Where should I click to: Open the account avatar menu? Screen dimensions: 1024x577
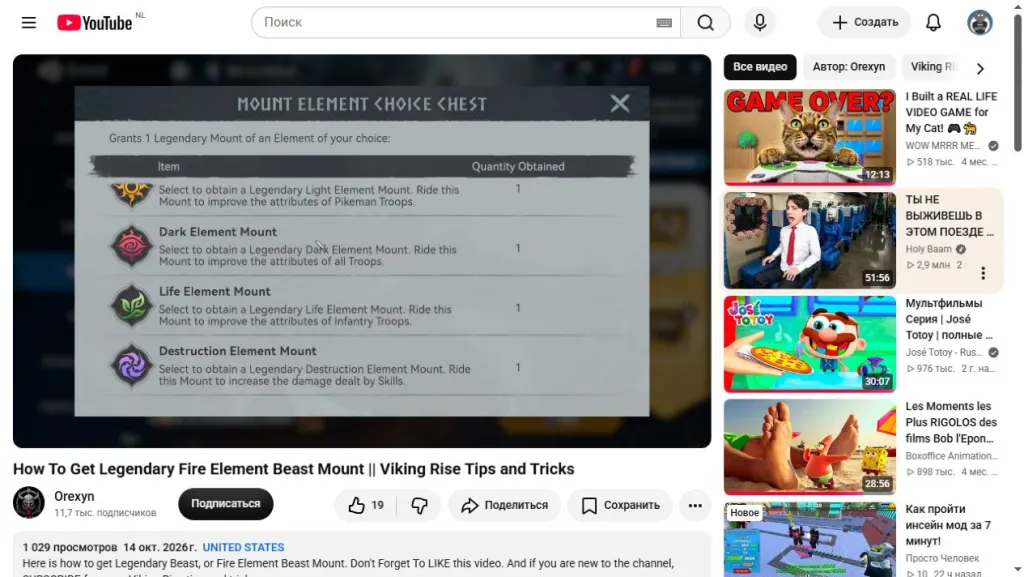(980, 23)
